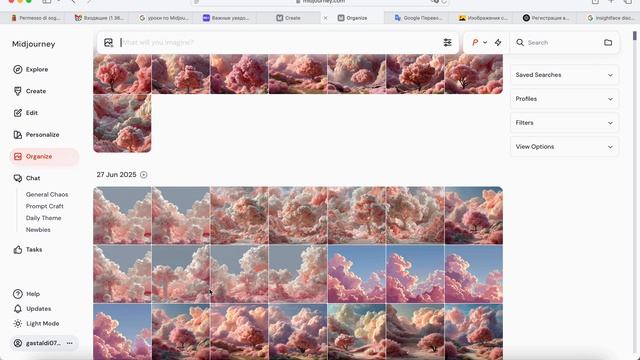Open the first thumbnail under 27 Jun 2025

pyautogui.click(x=122, y=216)
